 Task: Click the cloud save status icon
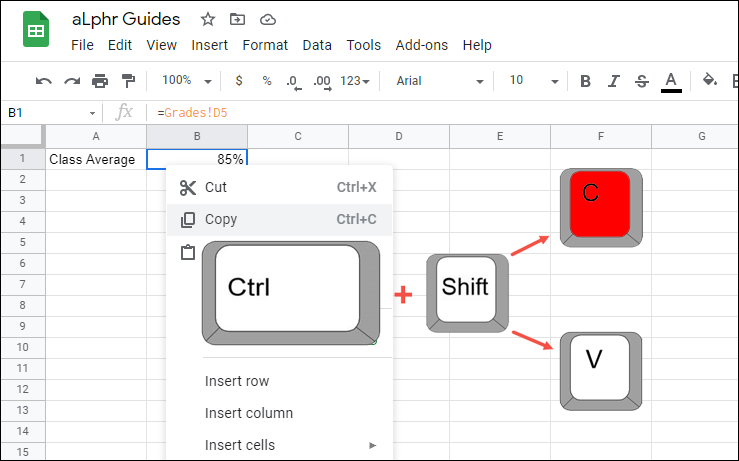click(267, 19)
